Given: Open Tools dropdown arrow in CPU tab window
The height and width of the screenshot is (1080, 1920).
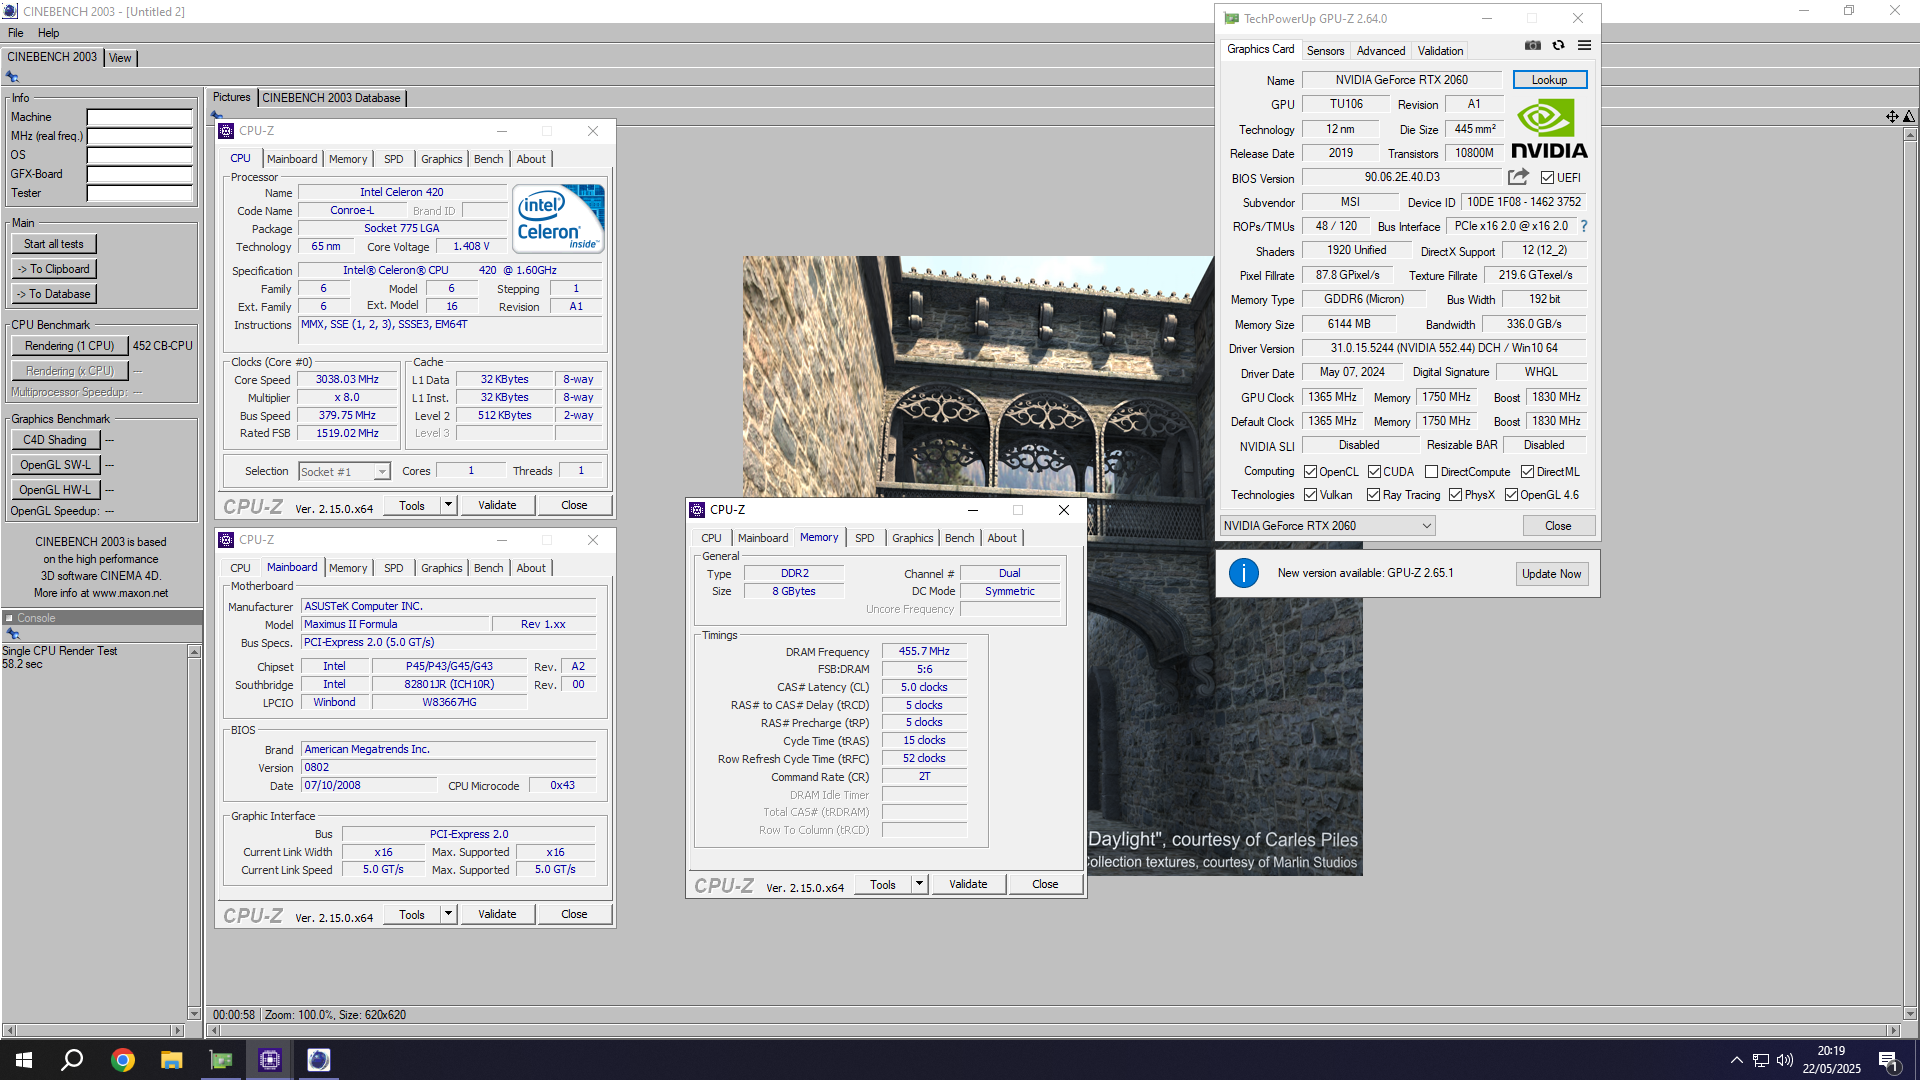Looking at the screenshot, I should pyautogui.click(x=448, y=505).
